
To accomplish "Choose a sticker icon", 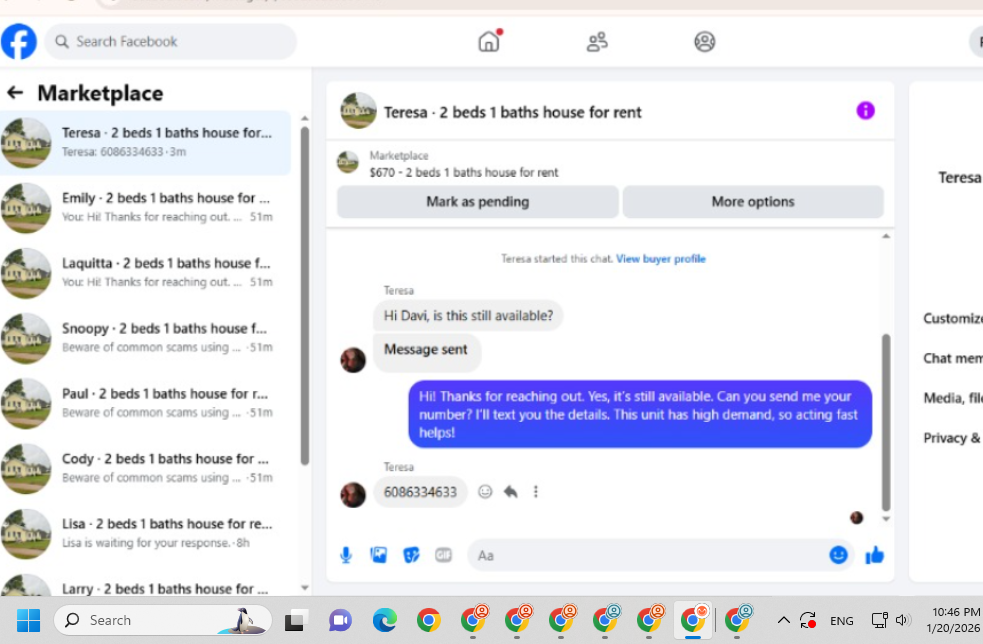I will 411,555.
